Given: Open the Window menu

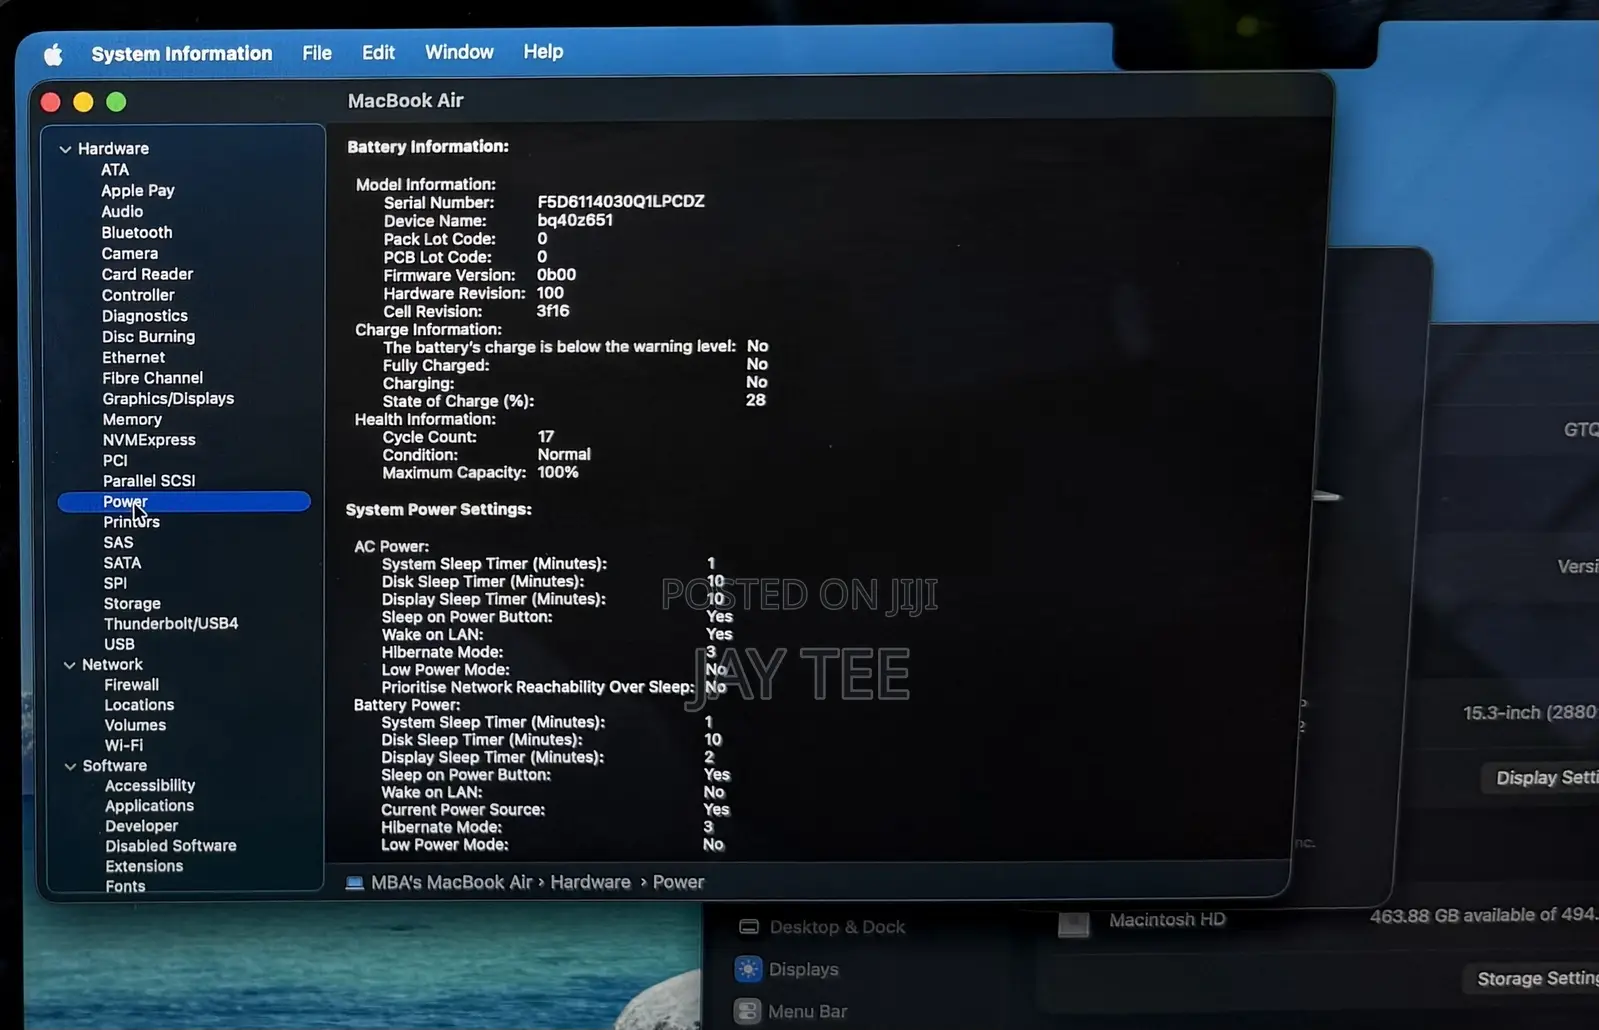Looking at the screenshot, I should pyautogui.click(x=459, y=52).
